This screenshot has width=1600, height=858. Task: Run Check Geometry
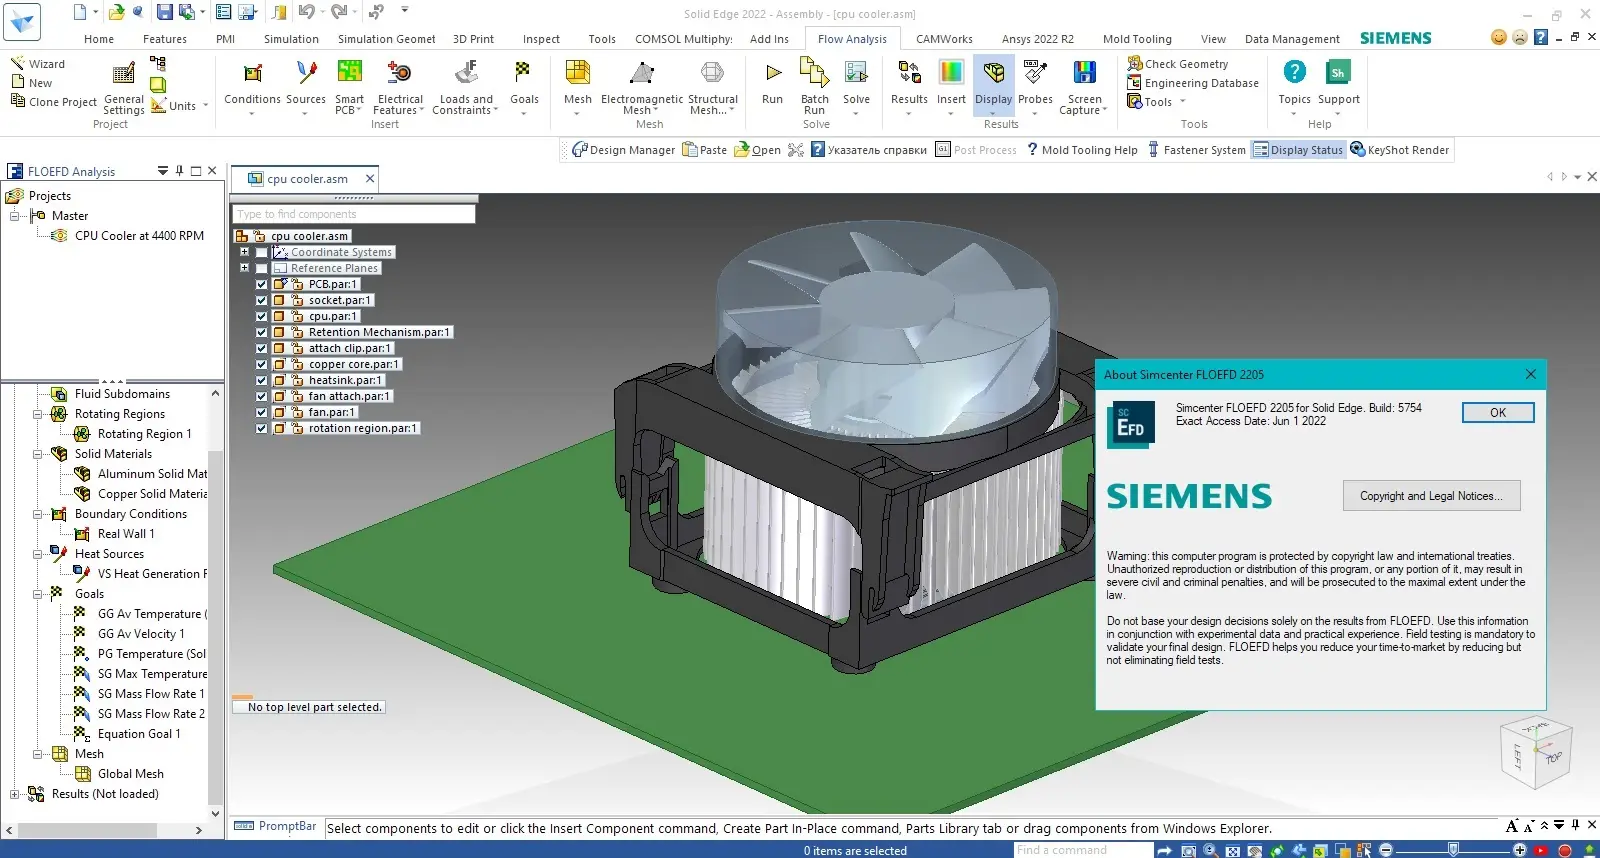click(1178, 64)
